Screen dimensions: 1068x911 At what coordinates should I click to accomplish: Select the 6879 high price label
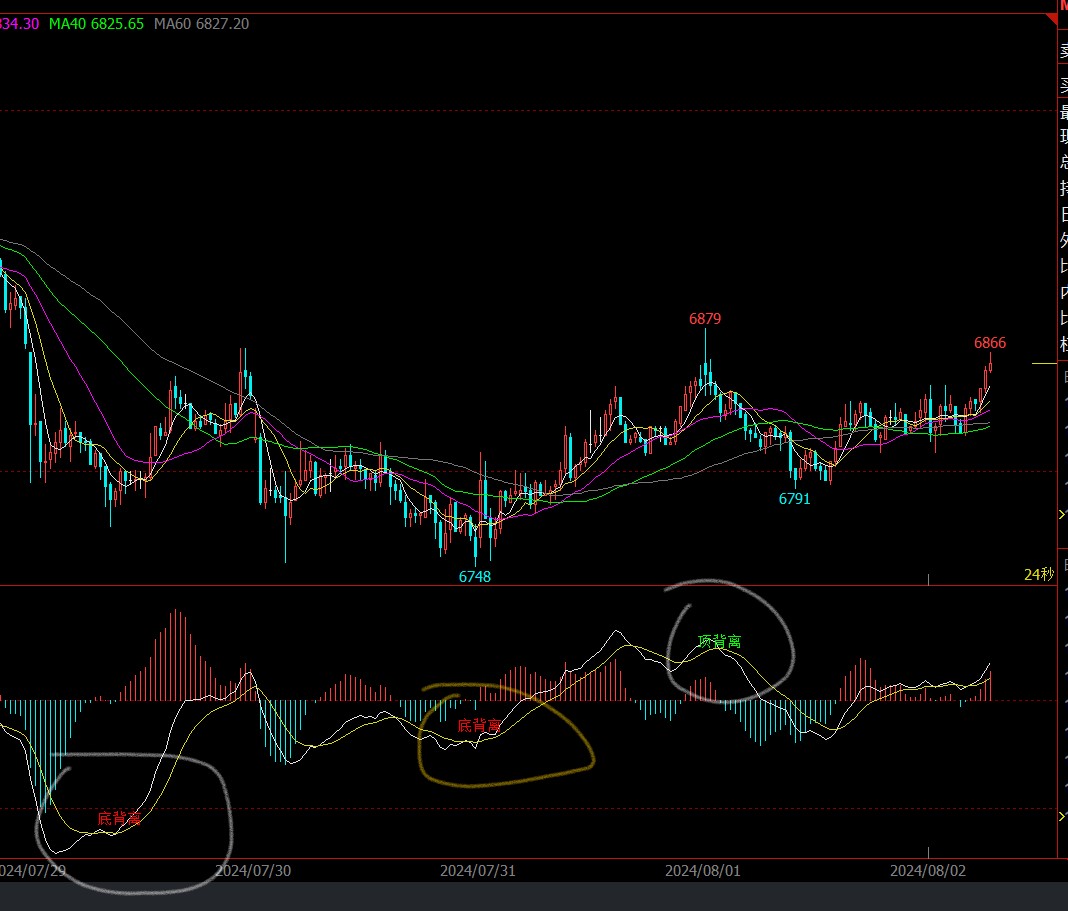(x=704, y=319)
